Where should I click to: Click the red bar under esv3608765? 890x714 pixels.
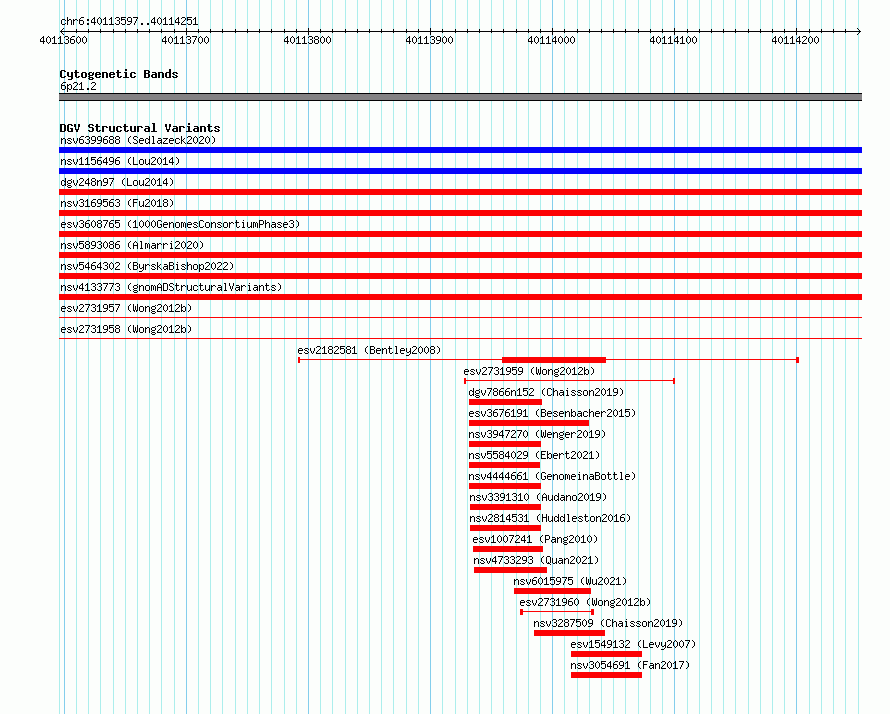click(x=460, y=234)
